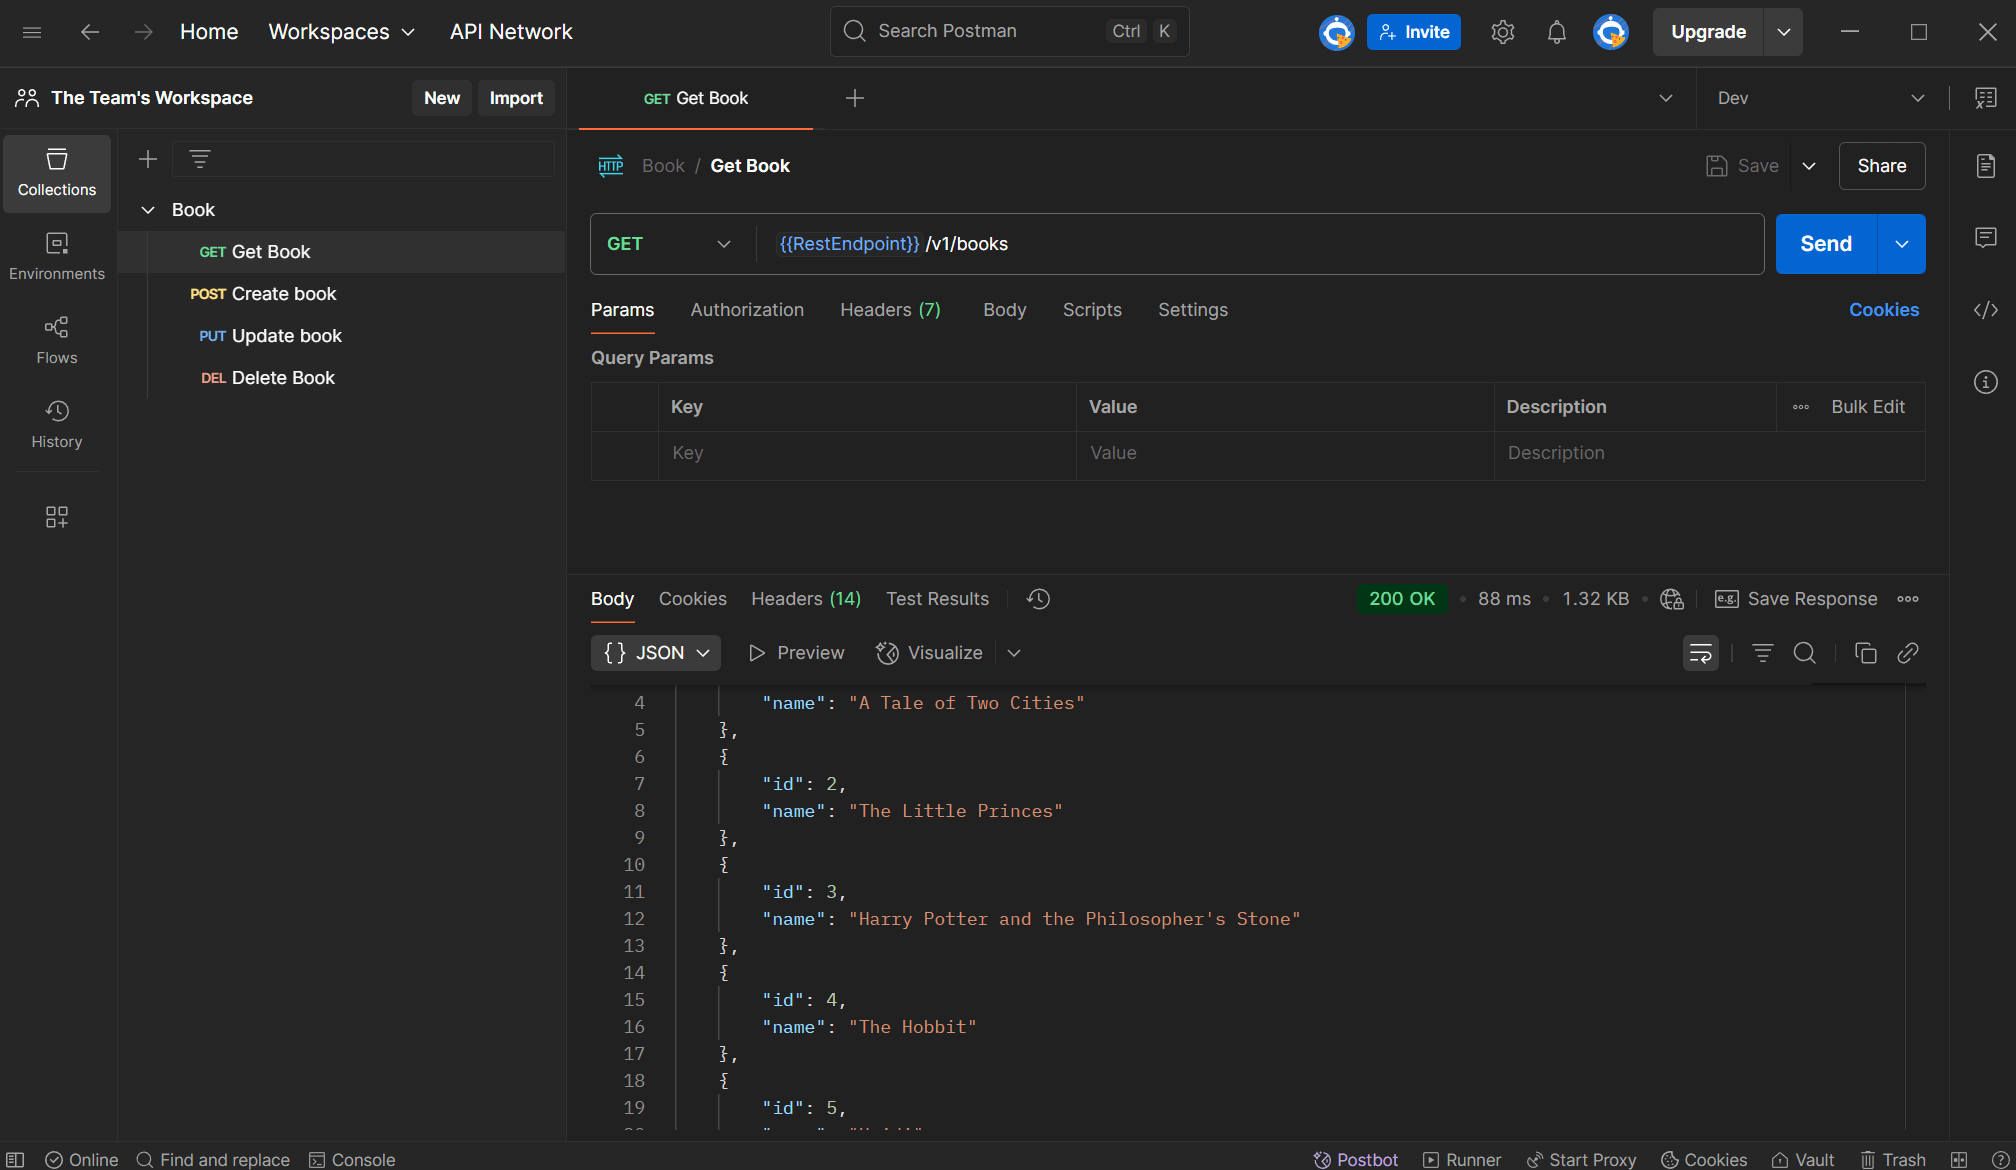Toggle beautify preview of response

[797, 652]
